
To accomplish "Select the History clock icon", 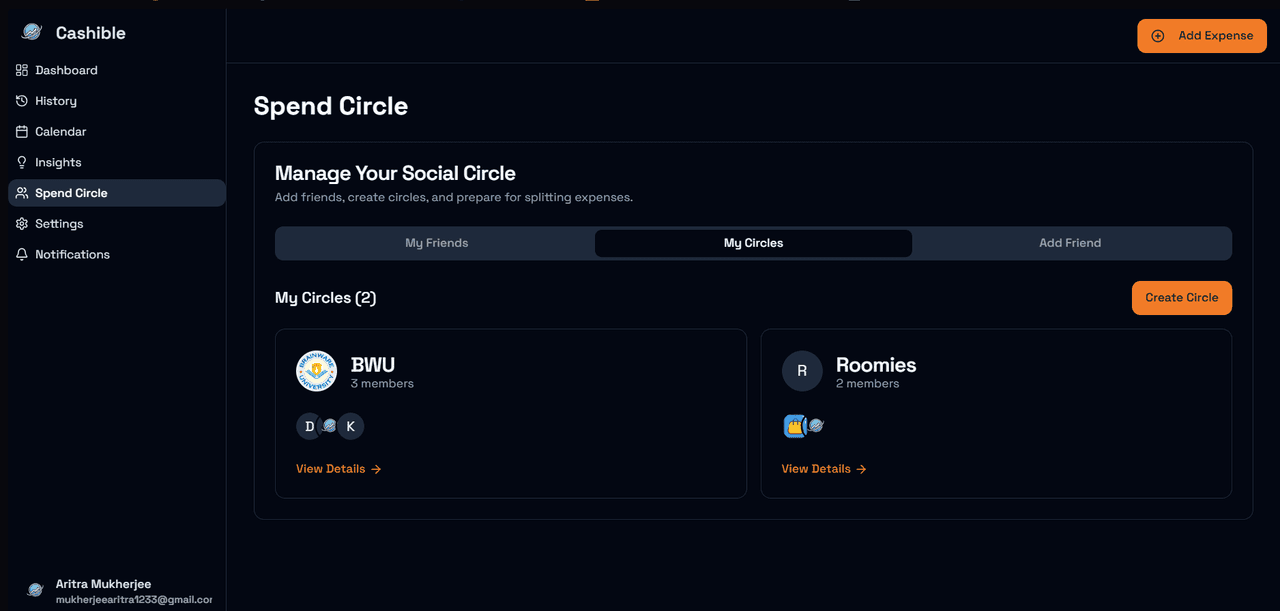I will pos(21,100).
